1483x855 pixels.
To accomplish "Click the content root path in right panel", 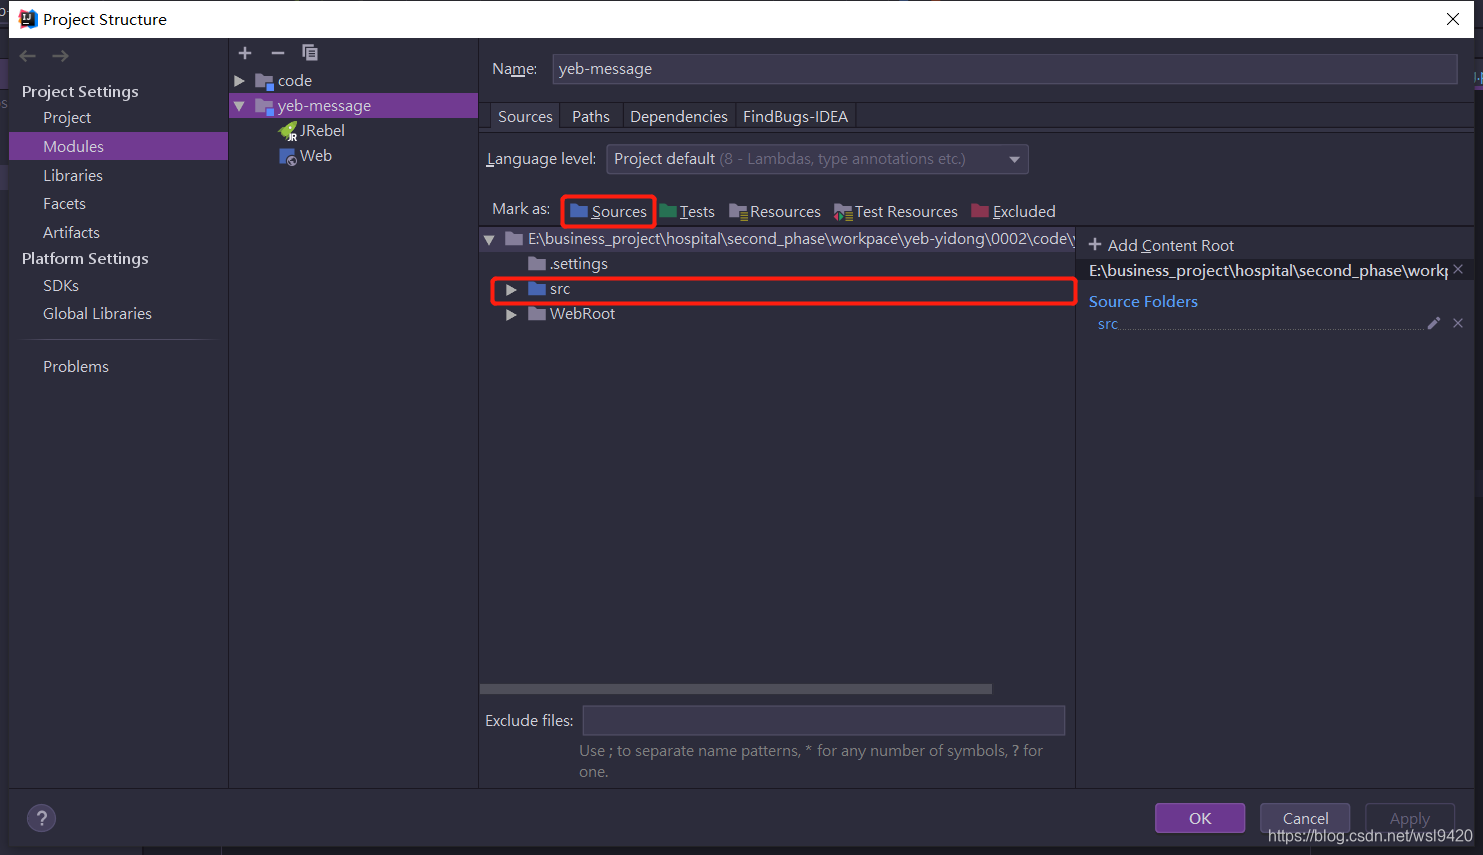I will (1268, 271).
